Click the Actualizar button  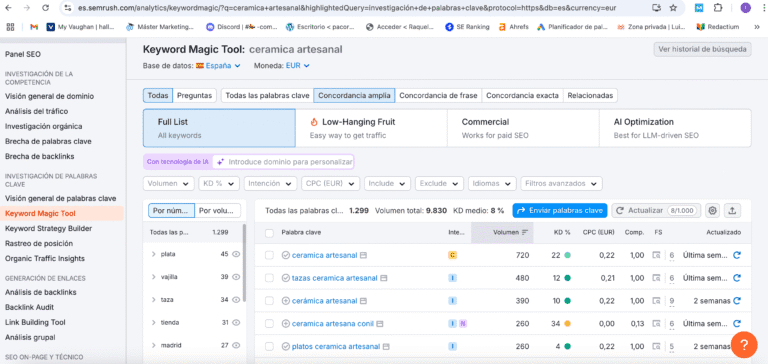(x=656, y=211)
